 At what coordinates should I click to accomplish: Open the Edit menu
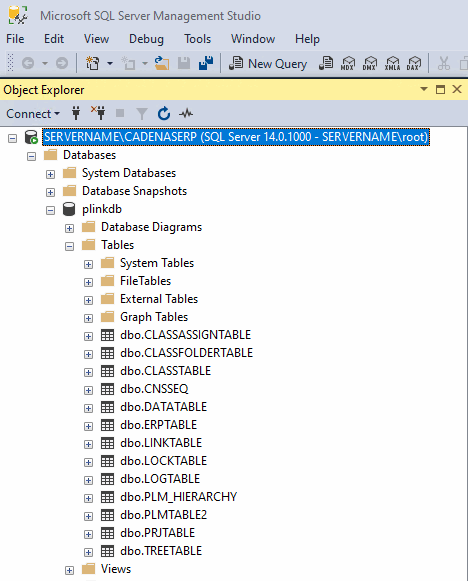[x=54, y=39]
